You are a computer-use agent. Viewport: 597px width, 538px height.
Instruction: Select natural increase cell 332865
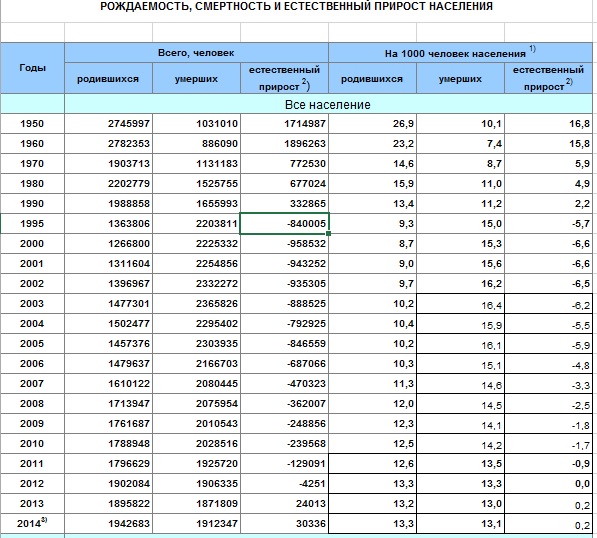pos(284,203)
